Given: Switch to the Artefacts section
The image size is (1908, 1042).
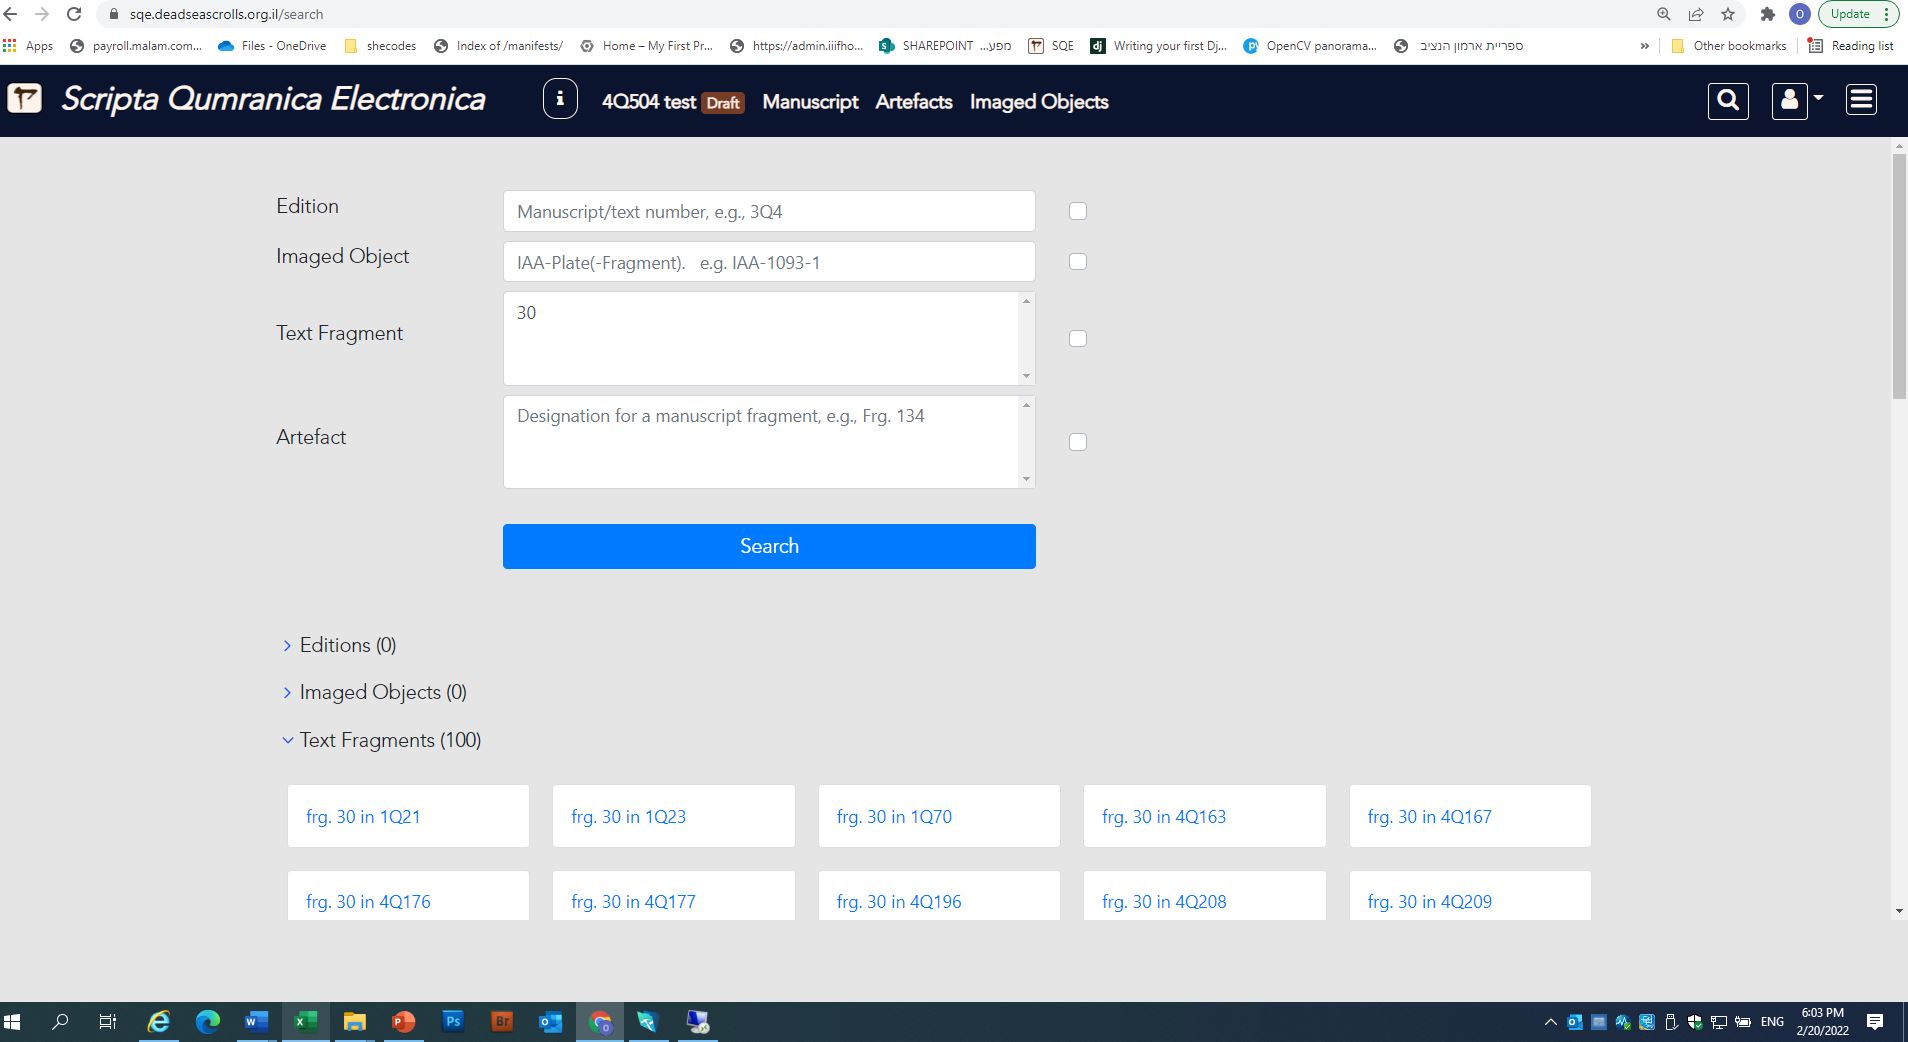Looking at the screenshot, I should (x=913, y=101).
